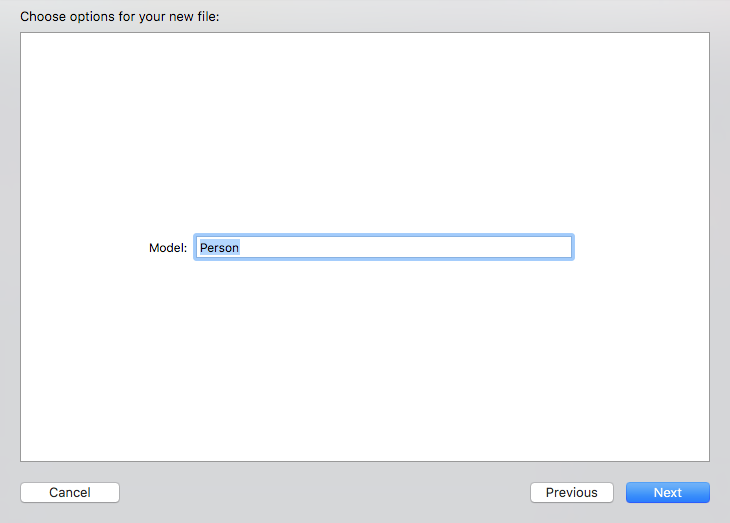The image size is (730, 523).
Task: Click the Cancel button at bottom left
Action: pyautogui.click(x=70, y=492)
